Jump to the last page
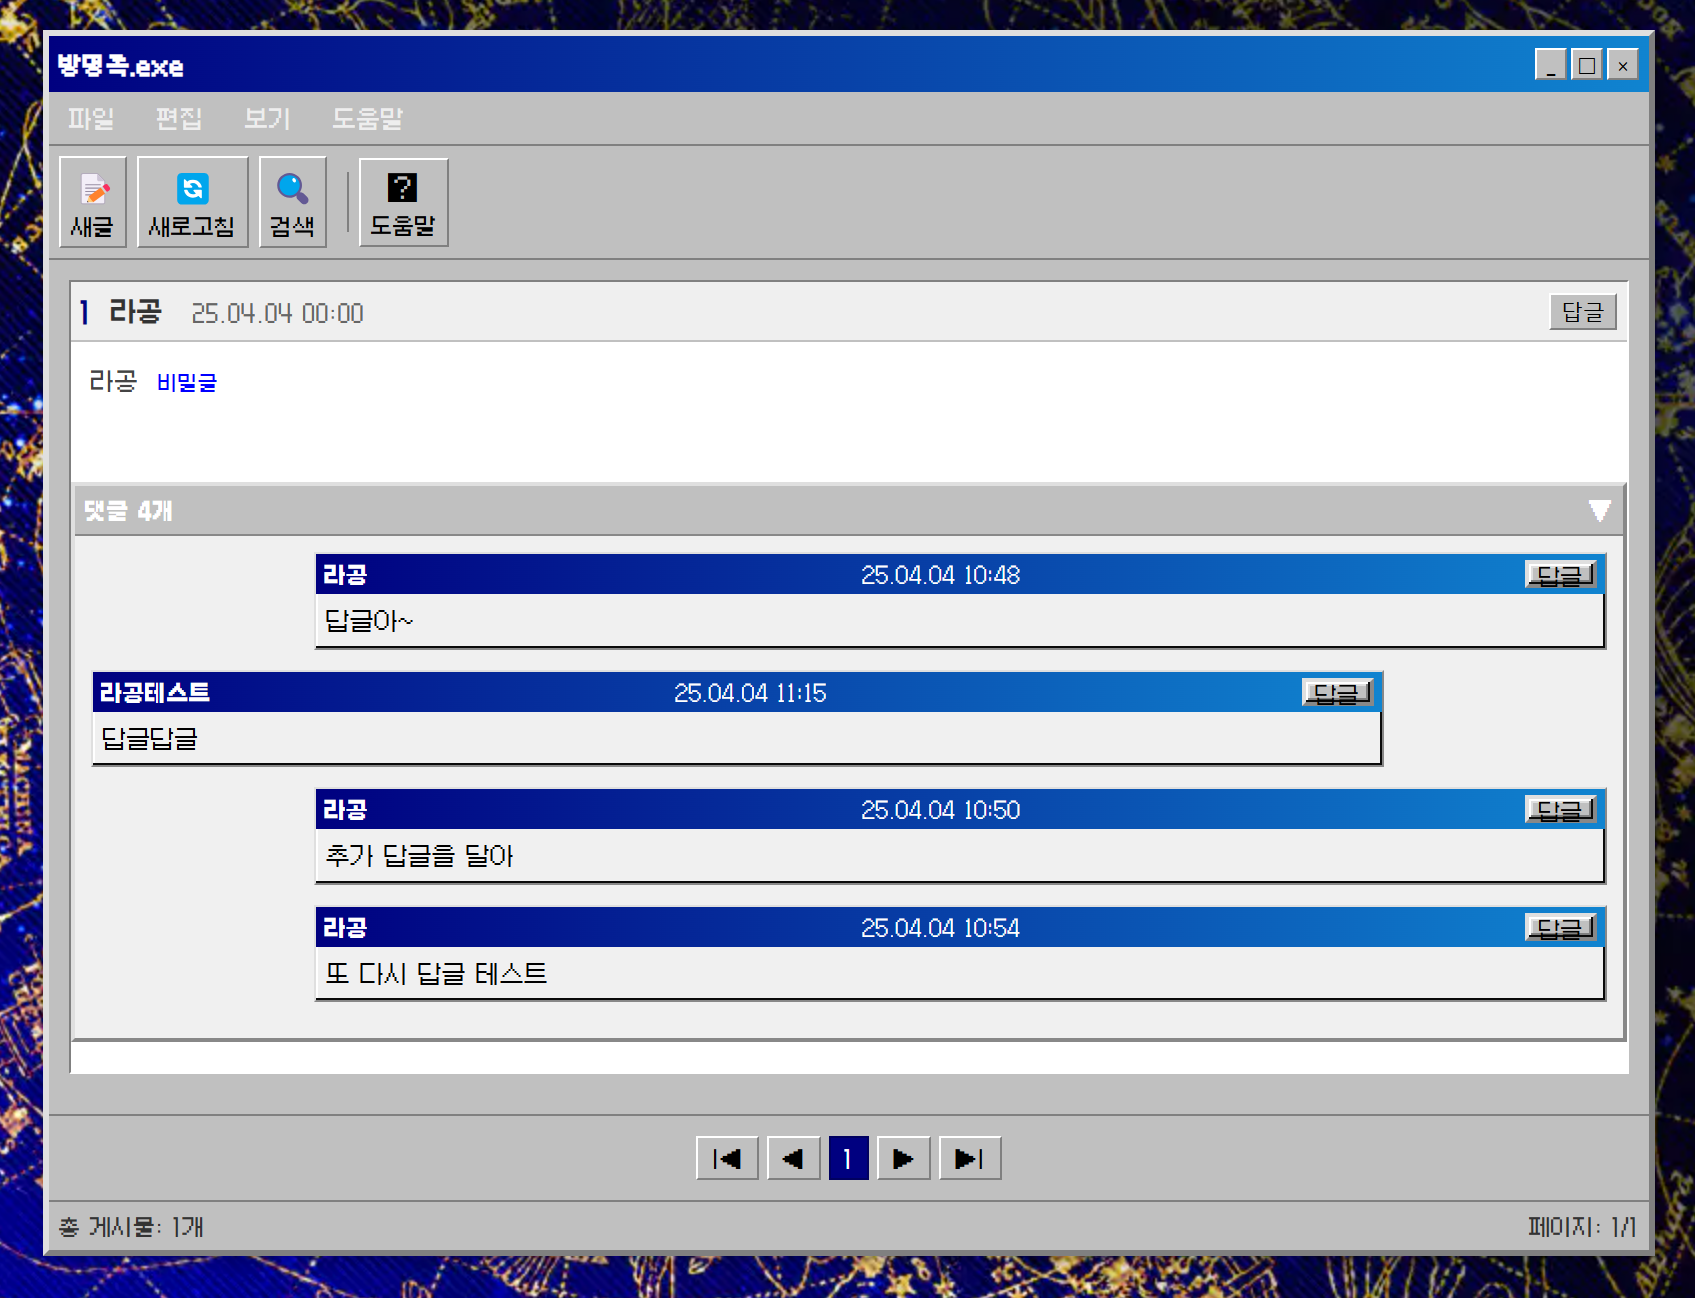This screenshot has height=1298, width=1695. 969,1158
